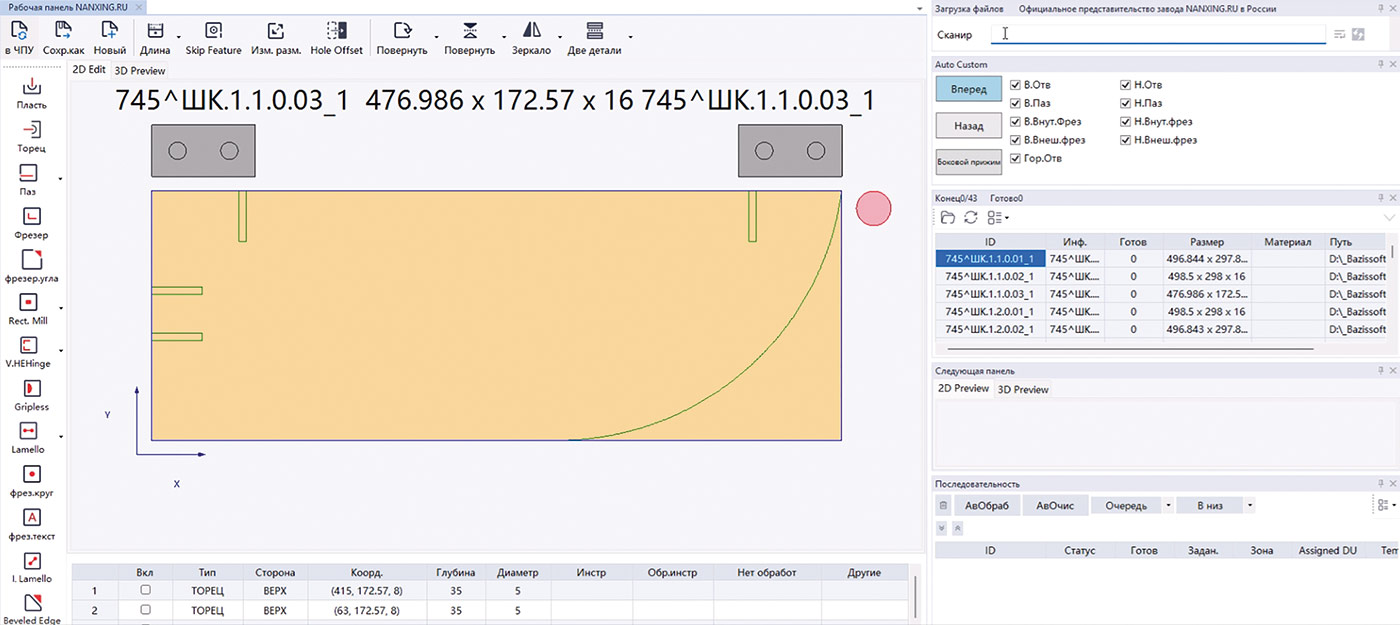1400x625 pixels.
Task: Uncheck the В.Отв checkbox
Action: click(x=1016, y=85)
